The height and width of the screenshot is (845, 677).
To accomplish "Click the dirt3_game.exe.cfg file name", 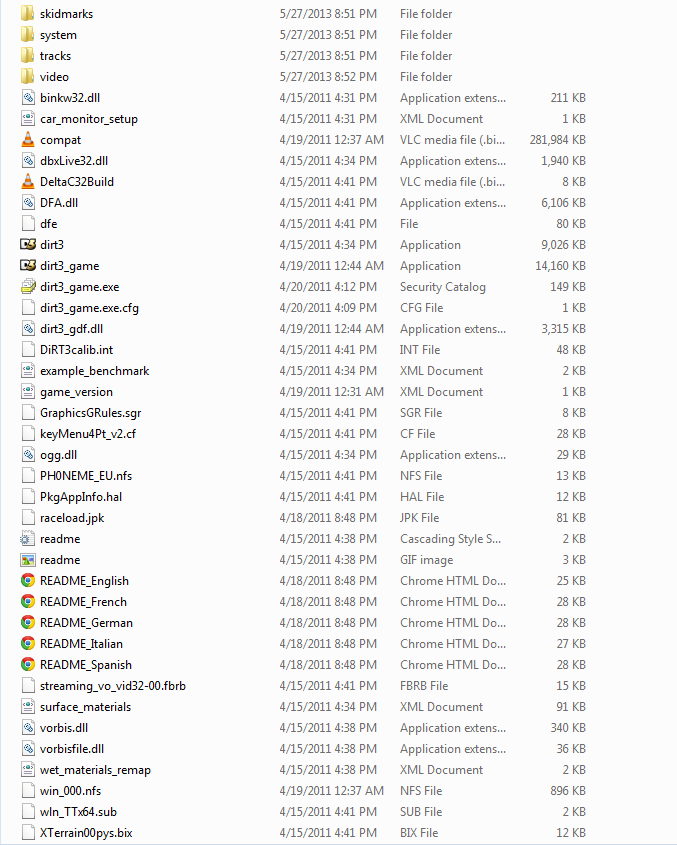I will point(89,308).
